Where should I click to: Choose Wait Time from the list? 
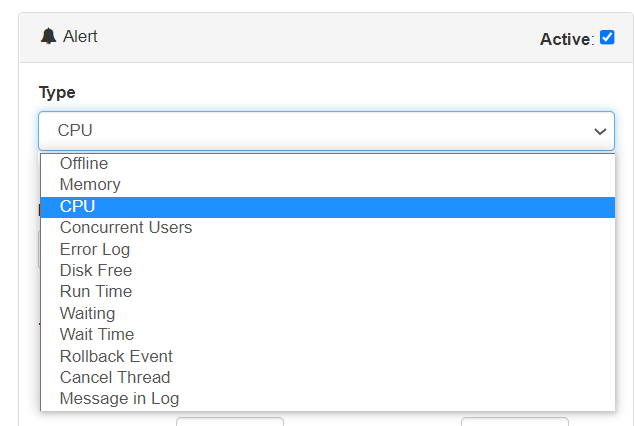97,334
